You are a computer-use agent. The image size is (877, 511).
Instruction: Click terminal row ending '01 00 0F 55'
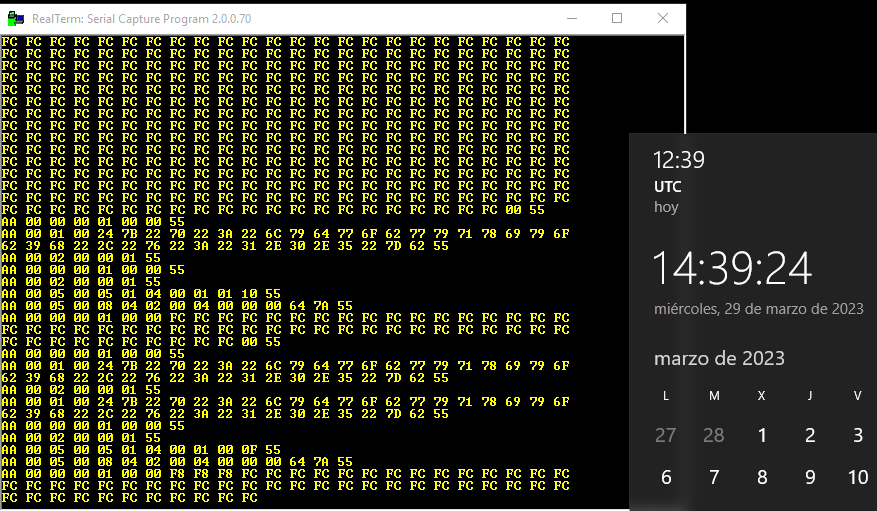[141, 450]
